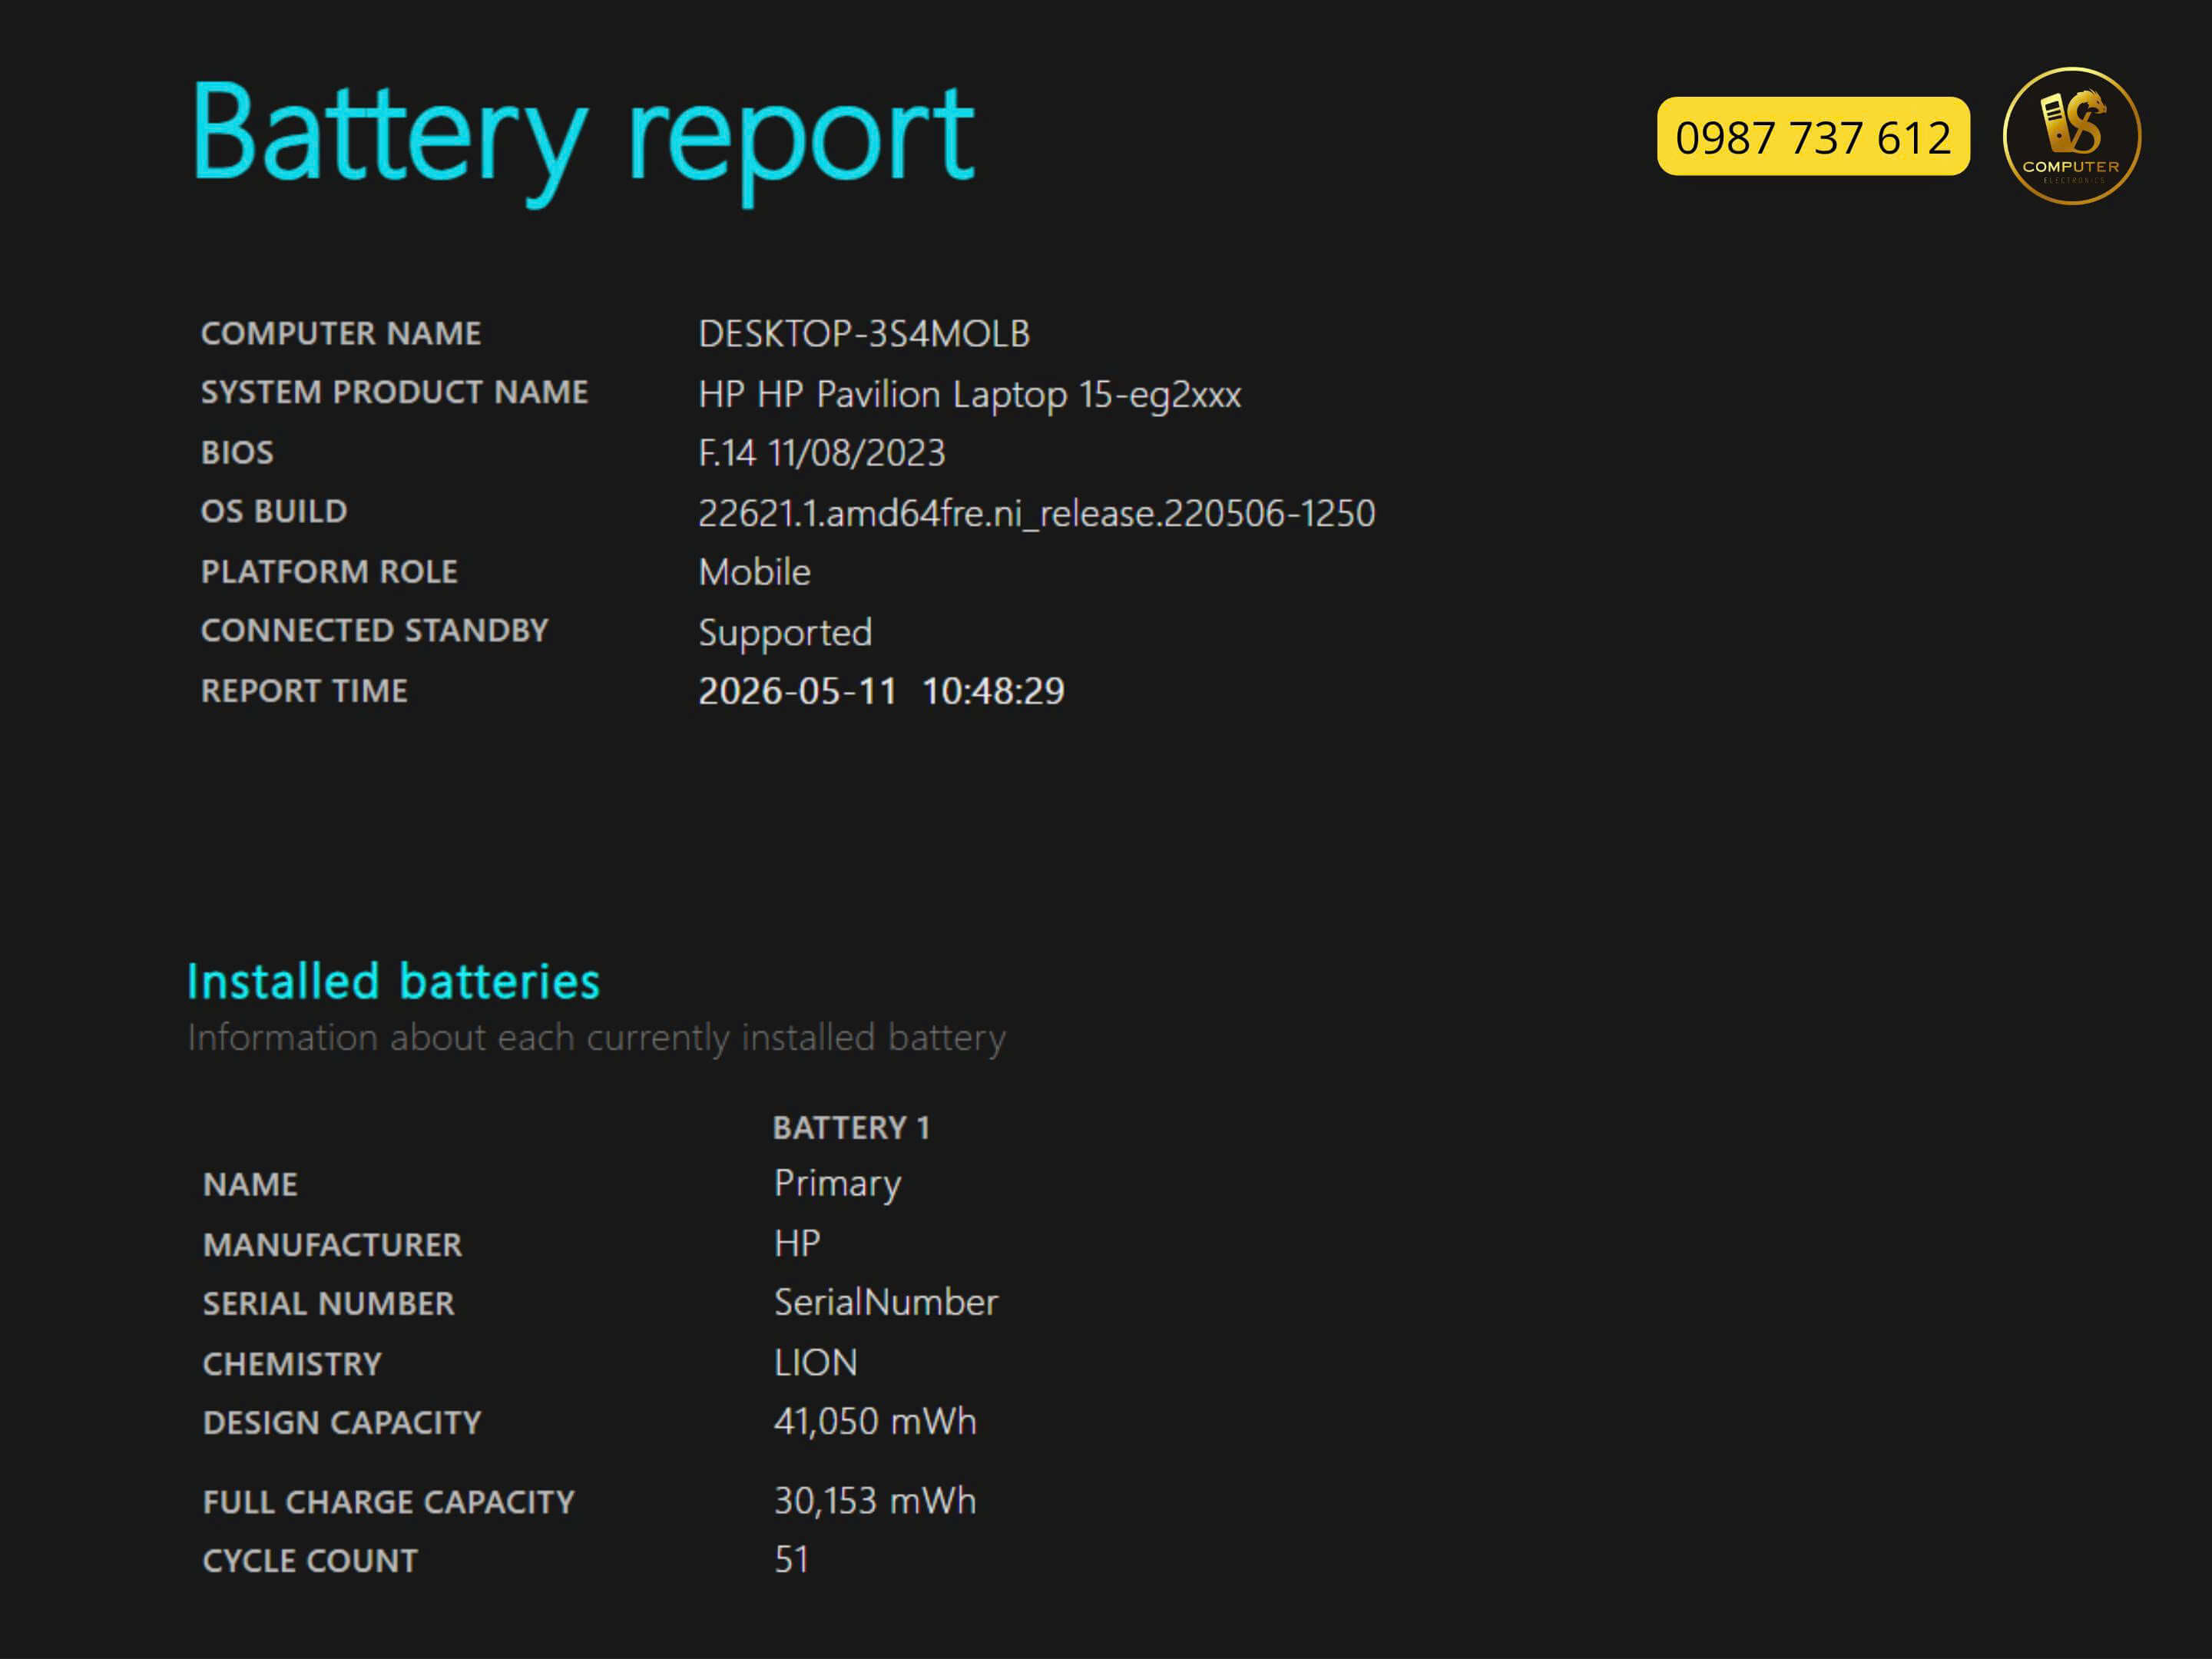Select the 41,050 mWh design capacity

(875, 1422)
